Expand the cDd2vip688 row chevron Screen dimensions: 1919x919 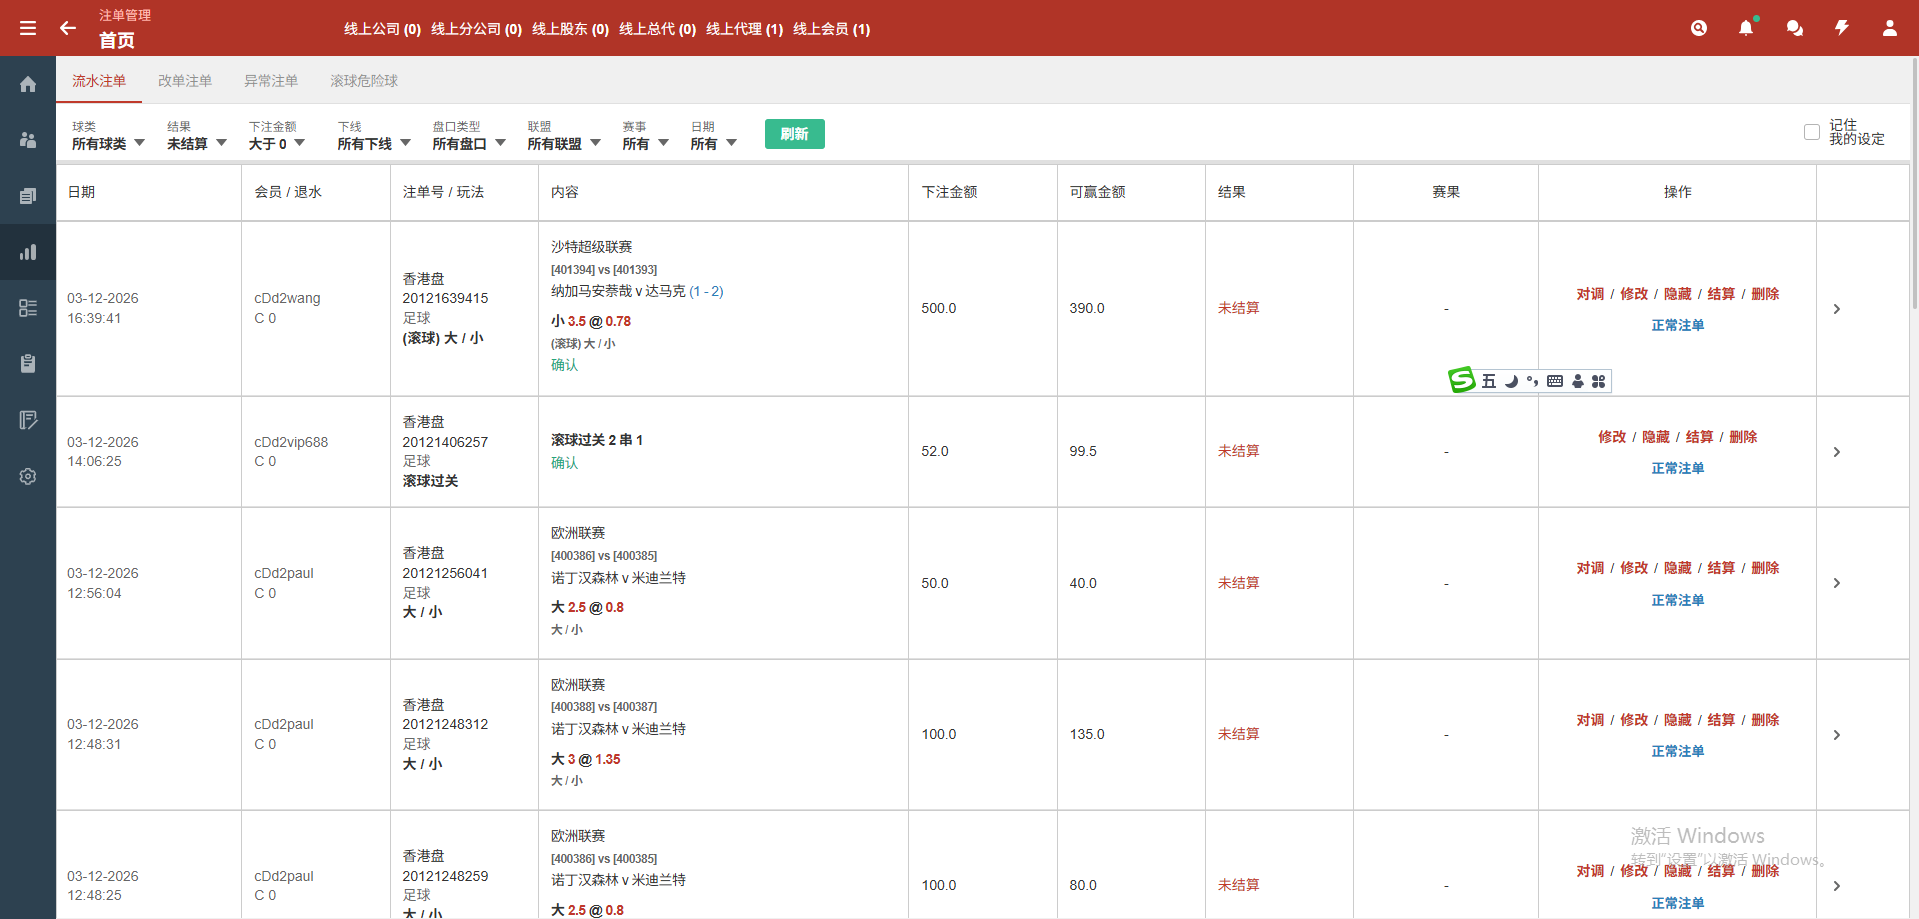coord(1836,452)
